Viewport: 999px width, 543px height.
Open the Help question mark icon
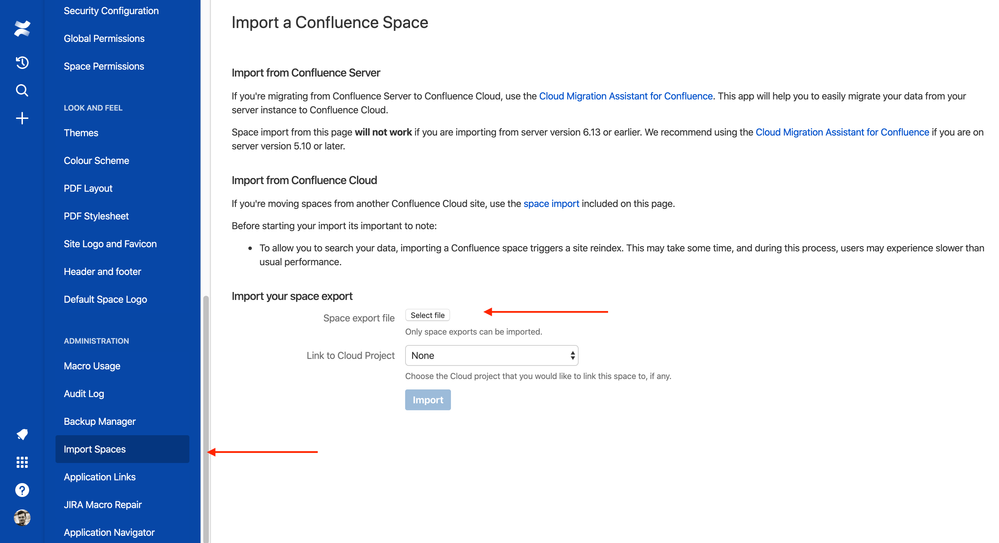[x=22, y=490]
